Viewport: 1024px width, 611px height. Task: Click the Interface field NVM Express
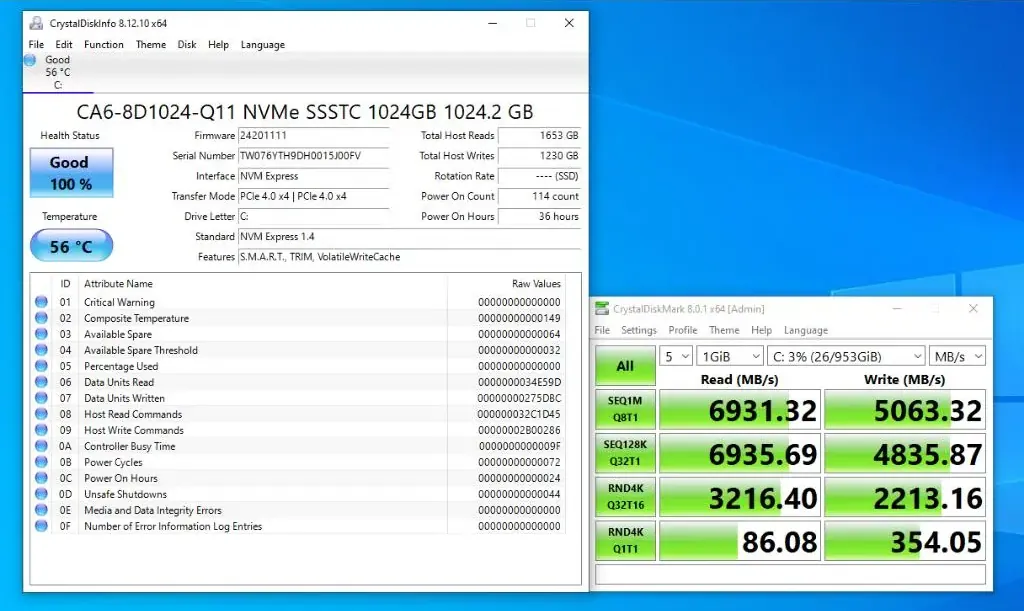tap(313, 176)
